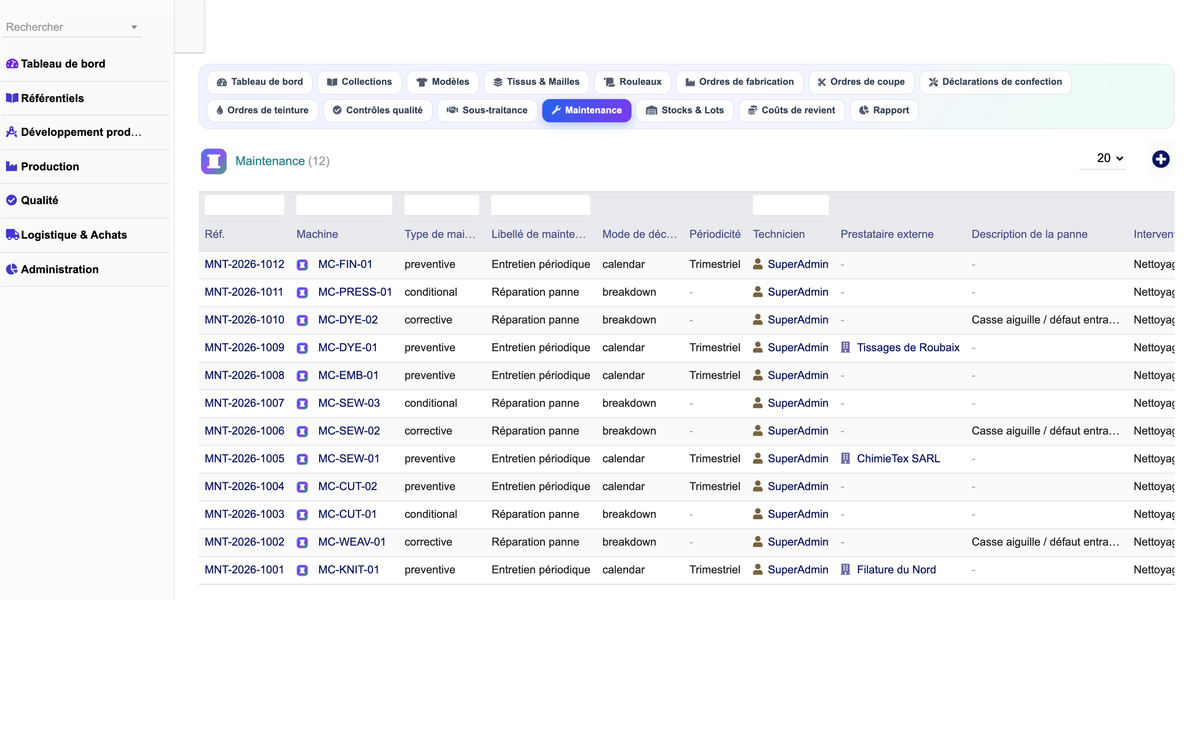Click building icon next to Filature du Nord
The image size is (1200, 743).
tap(845, 570)
